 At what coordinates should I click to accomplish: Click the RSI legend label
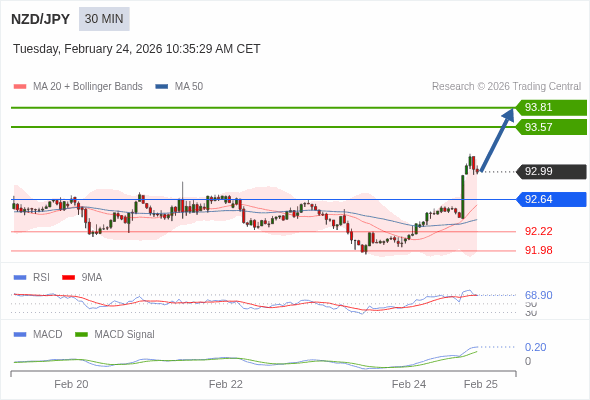tap(41, 278)
